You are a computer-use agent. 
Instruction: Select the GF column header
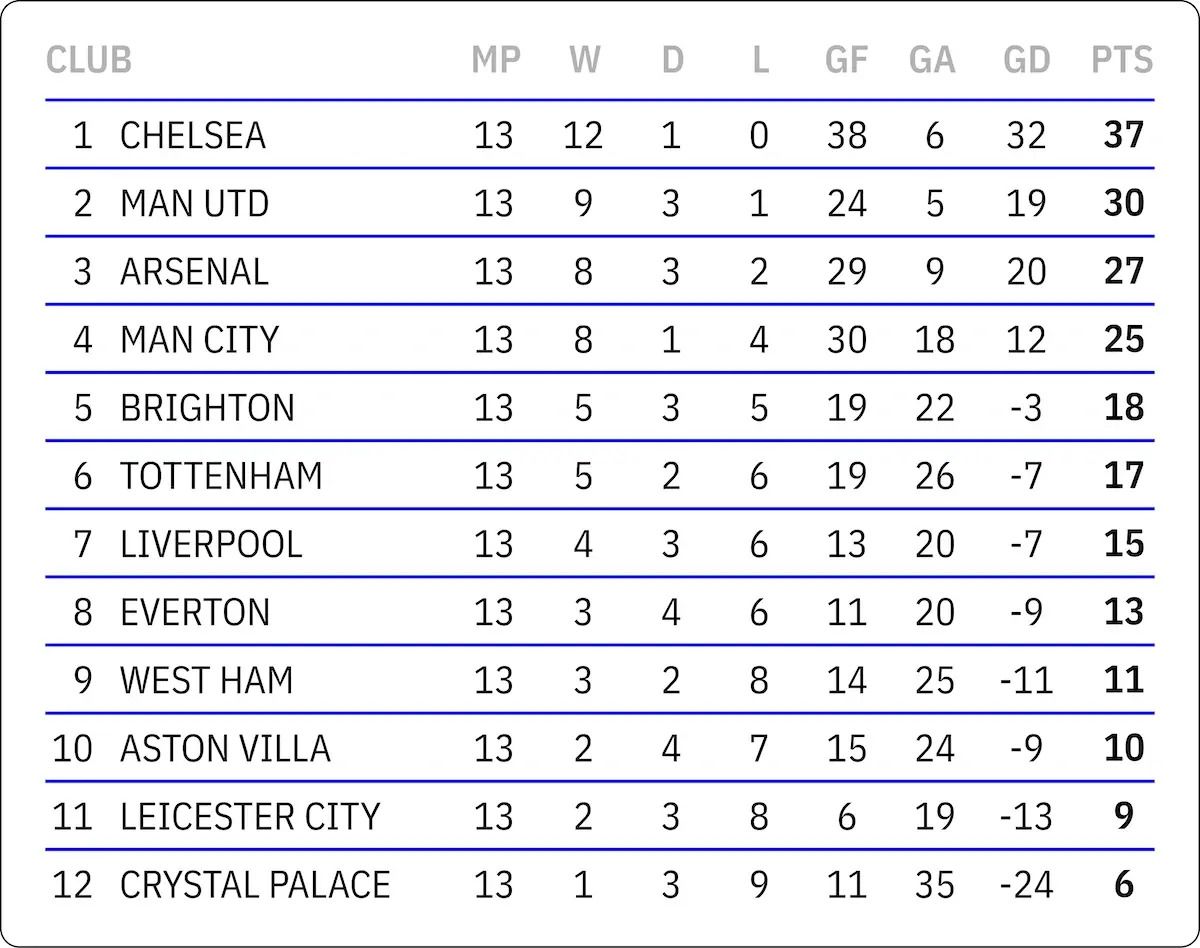[846, 60]
